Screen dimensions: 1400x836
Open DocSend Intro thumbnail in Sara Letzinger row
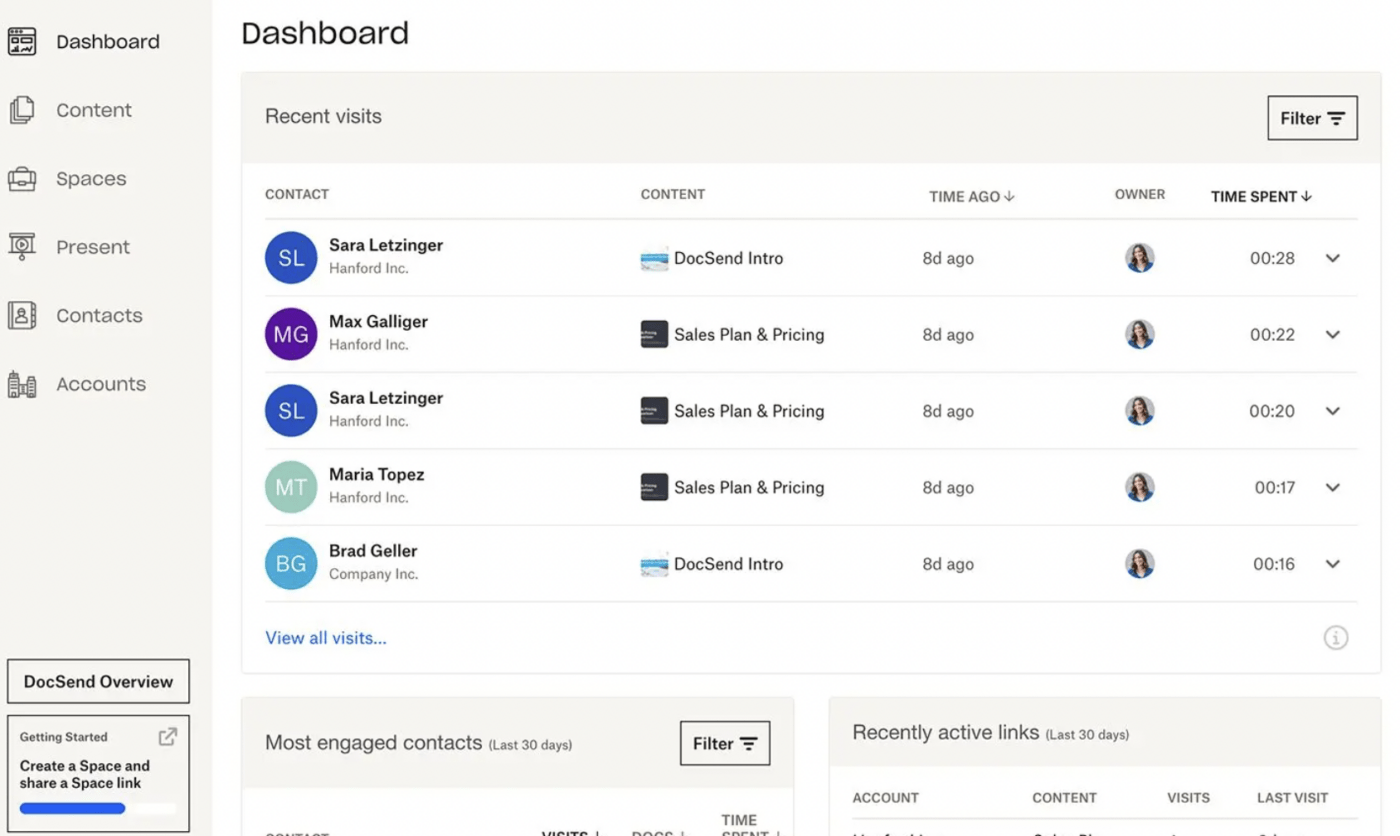click(654, 258)
